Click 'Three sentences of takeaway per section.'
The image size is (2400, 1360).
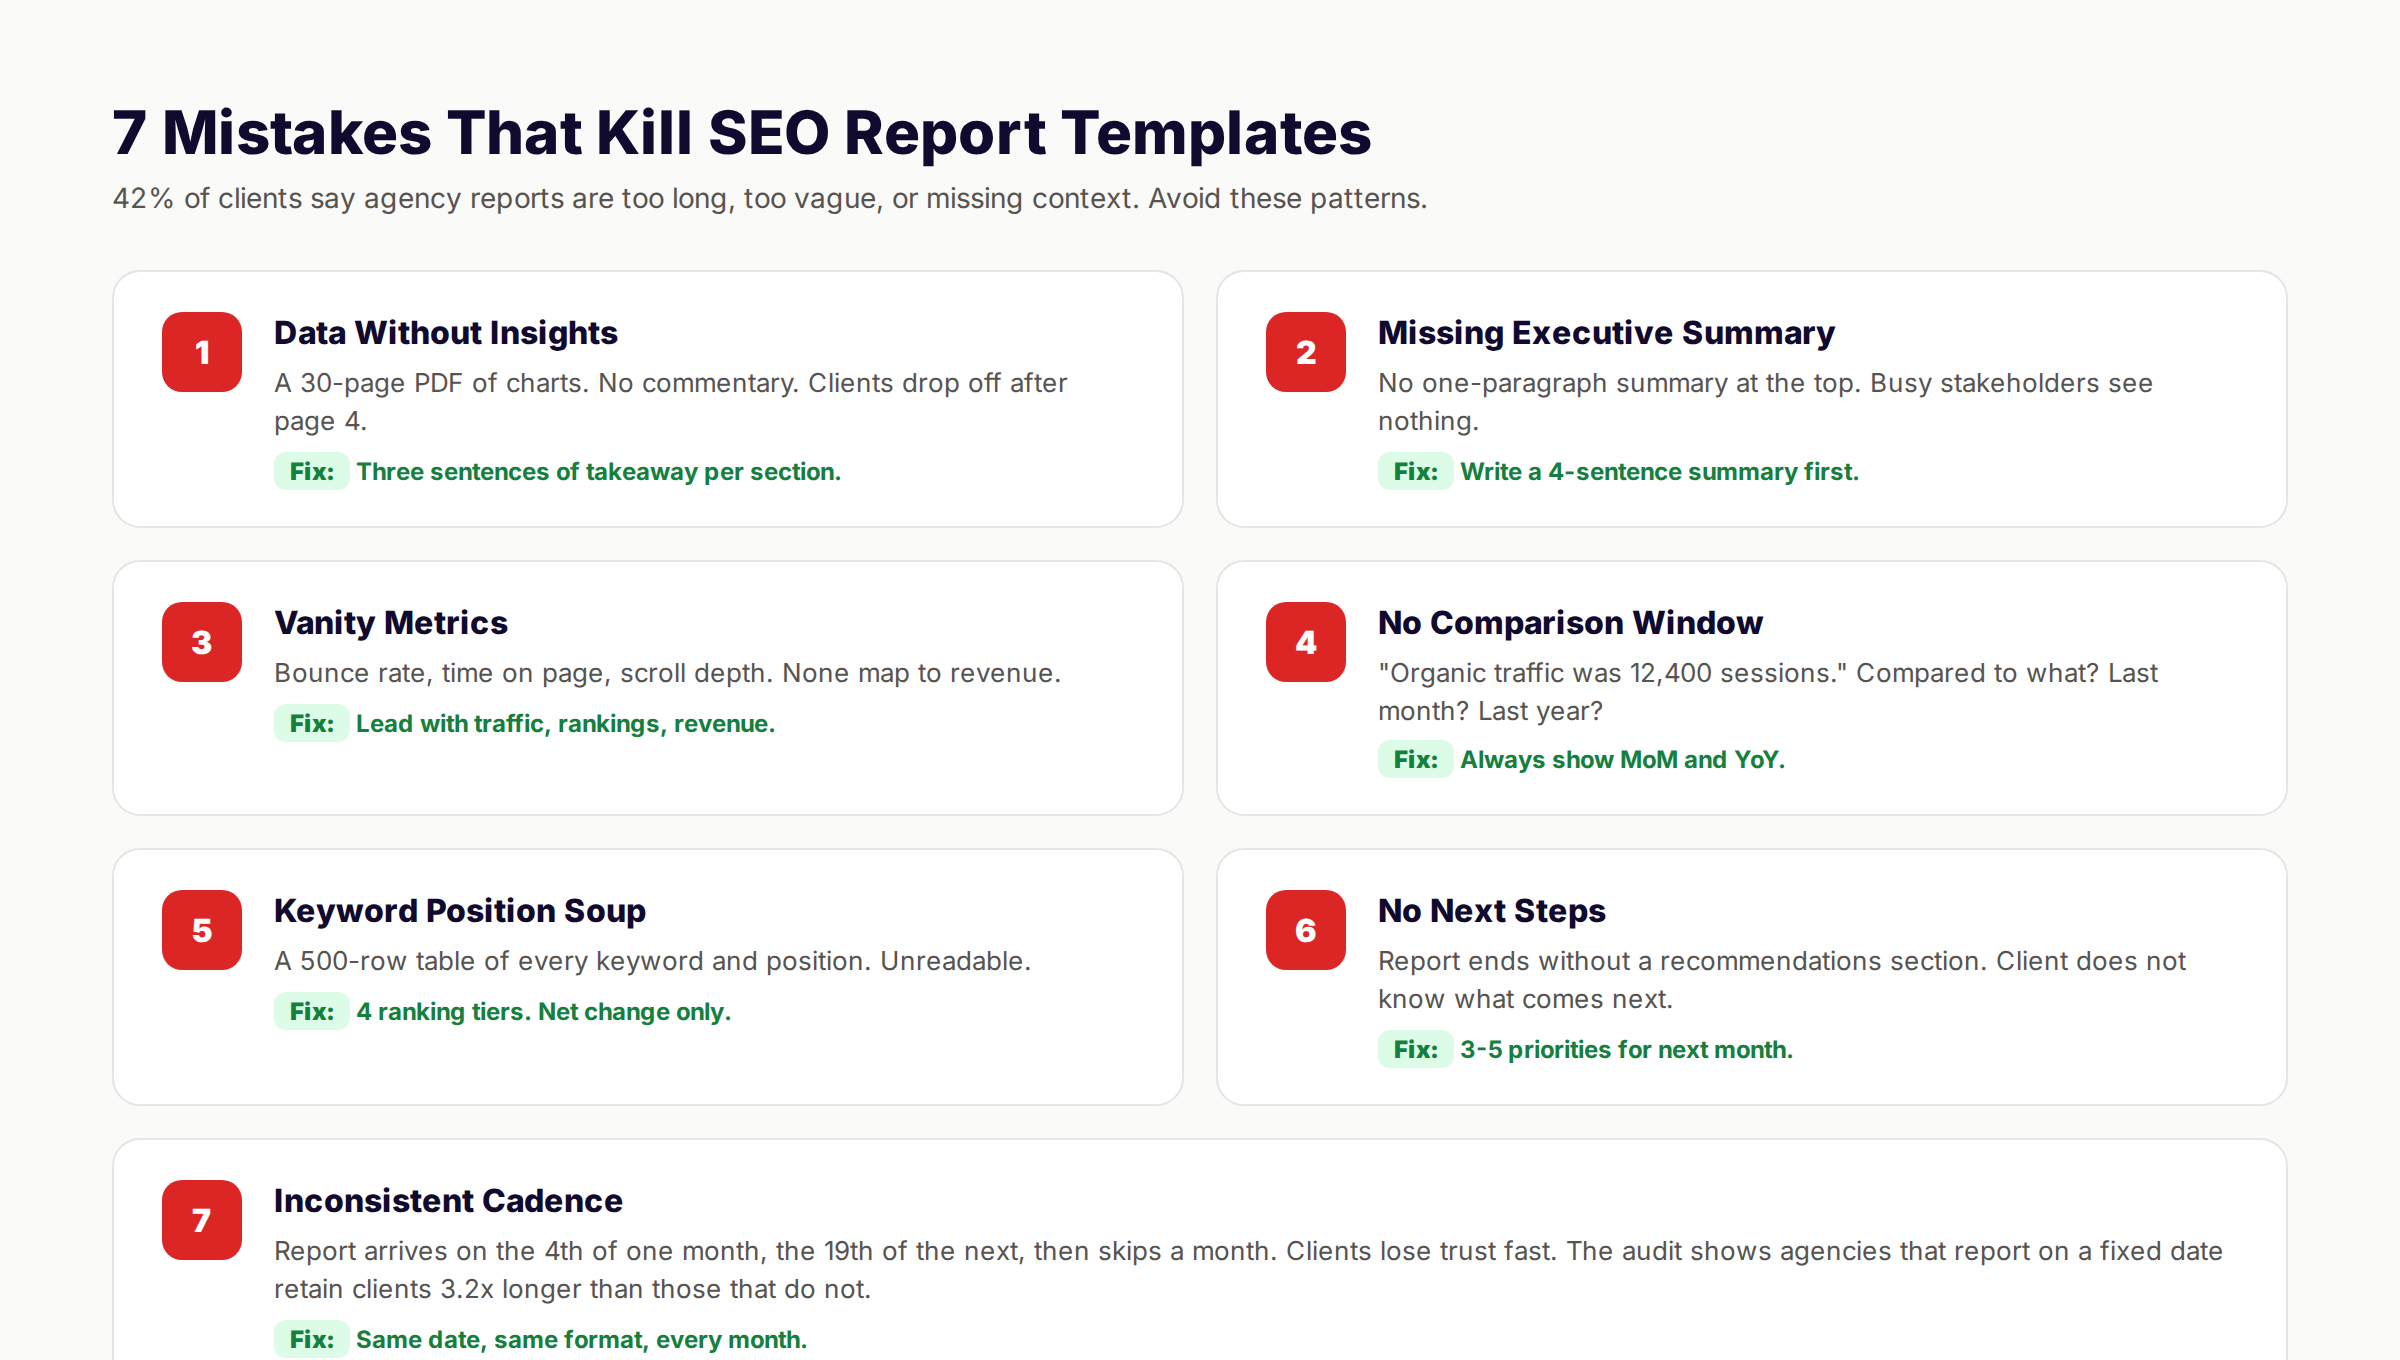(599, 472)
